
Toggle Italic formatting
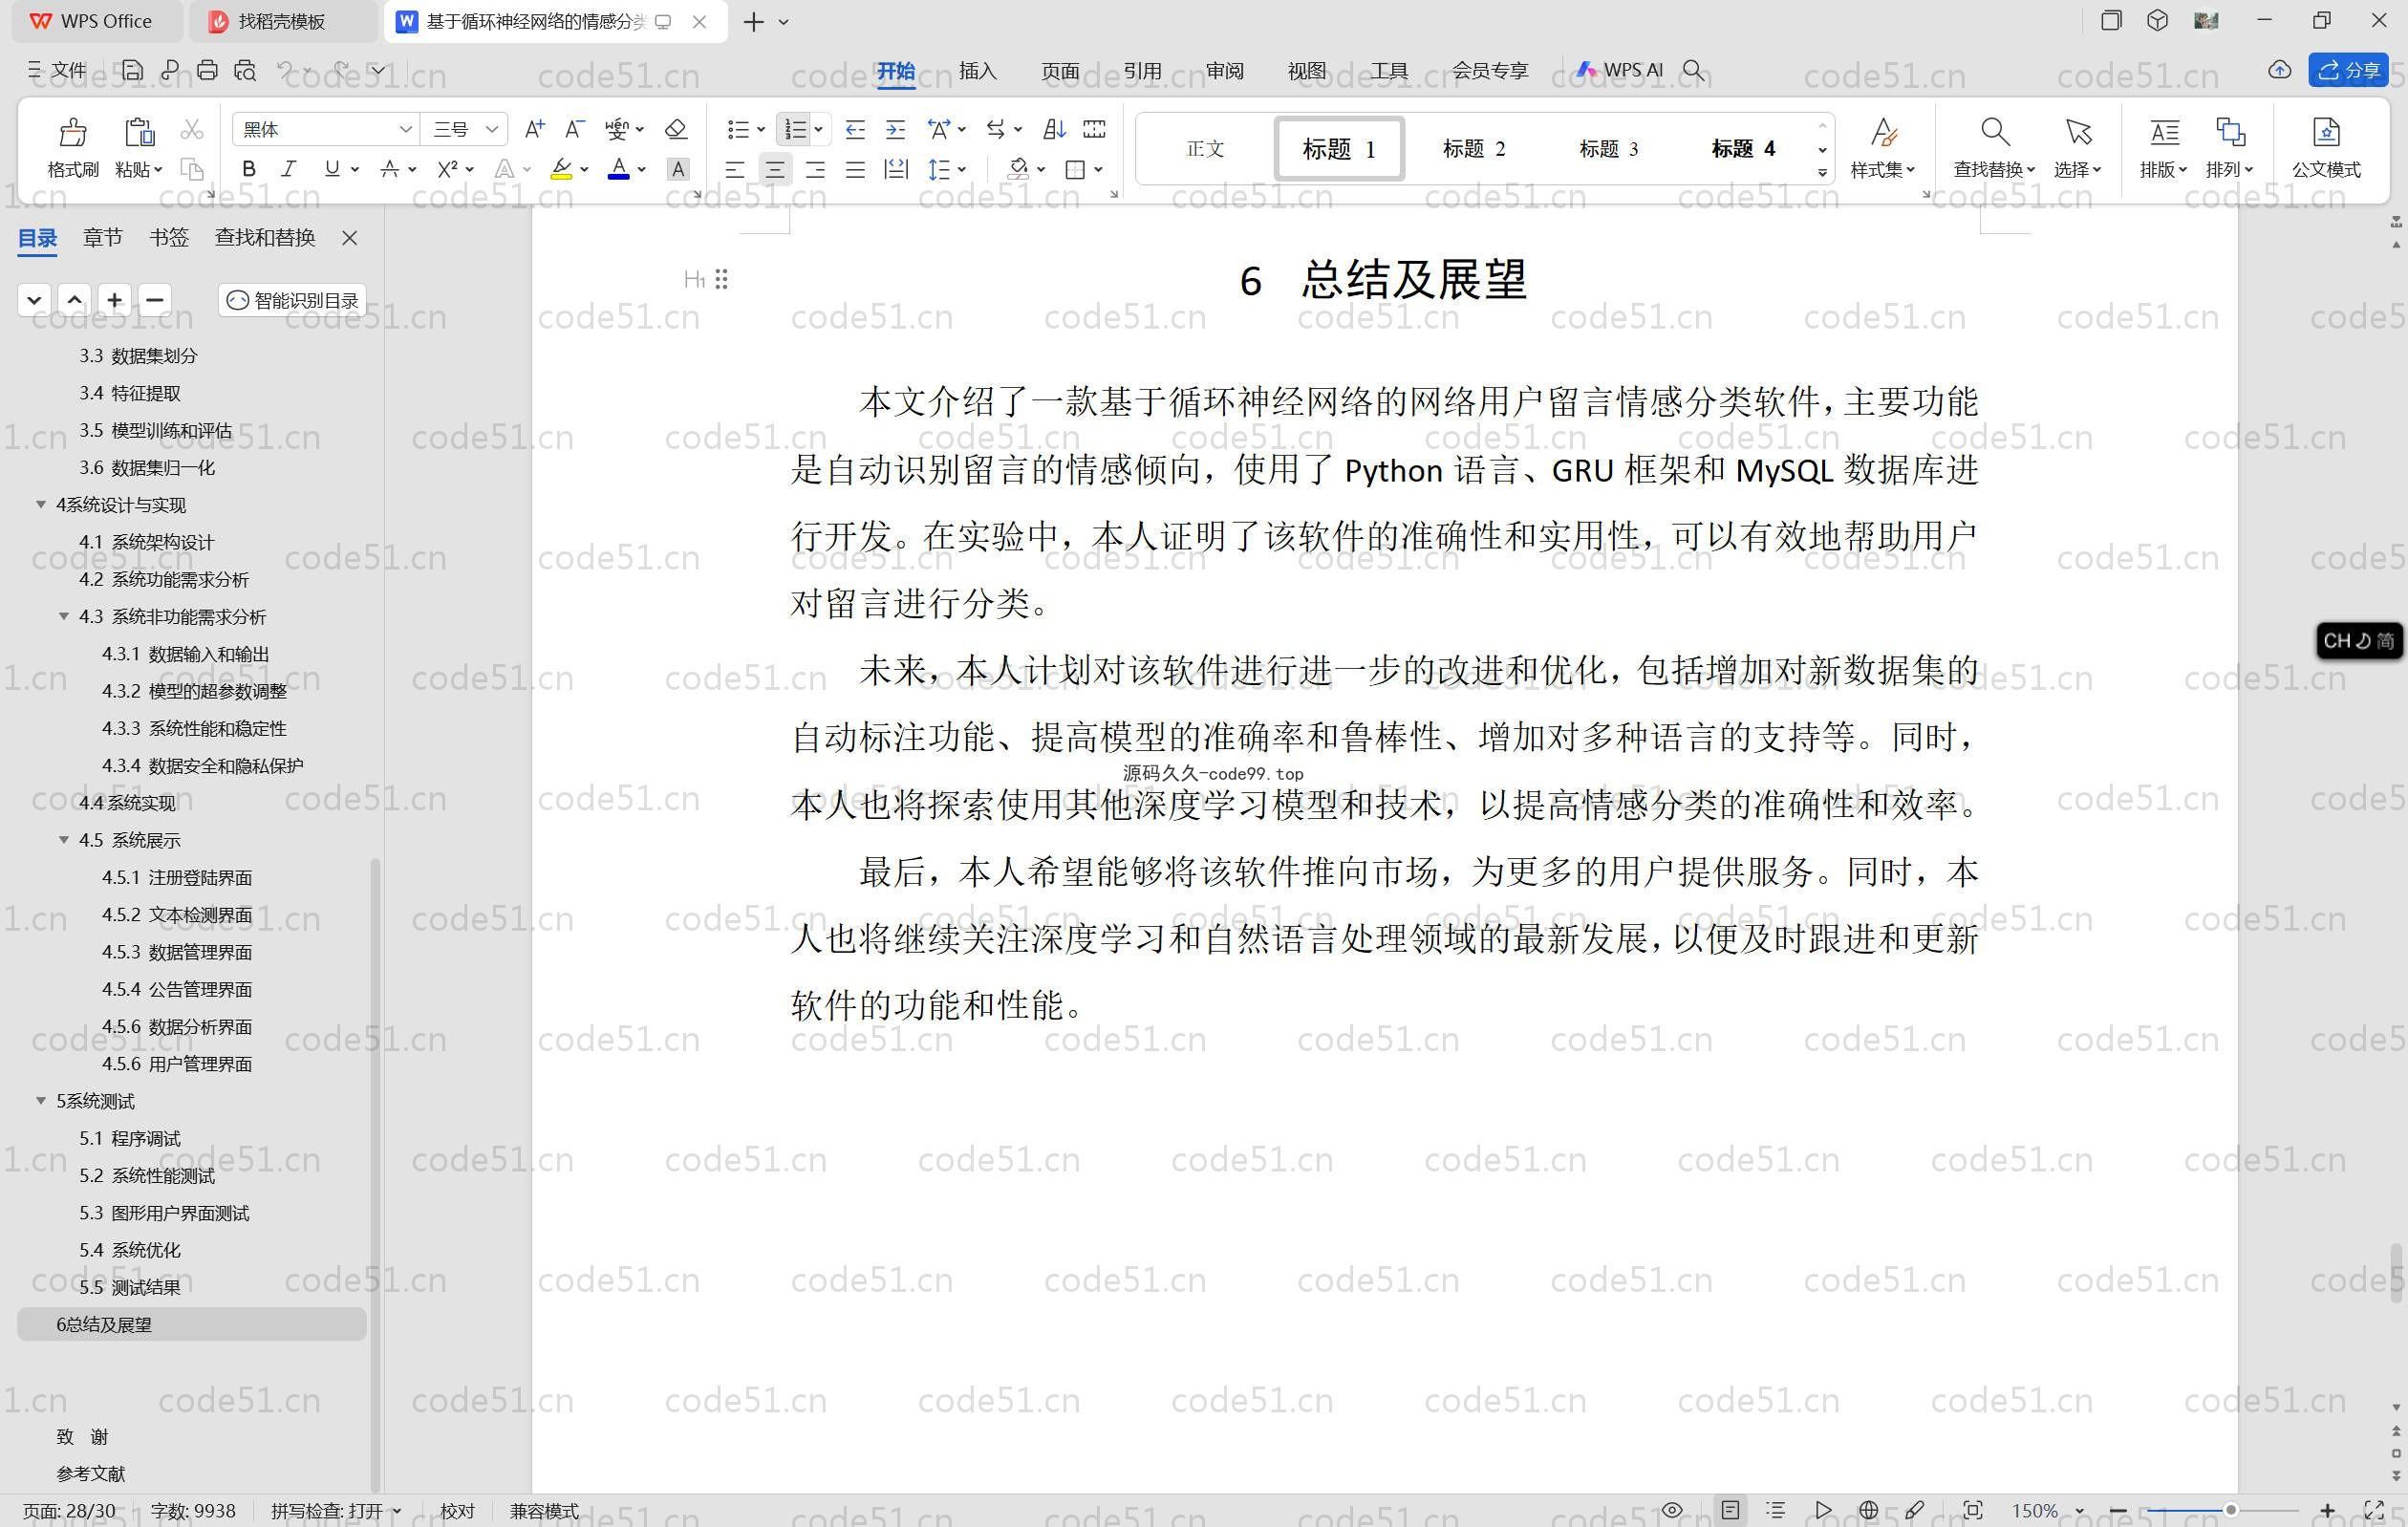coord(288,169)
